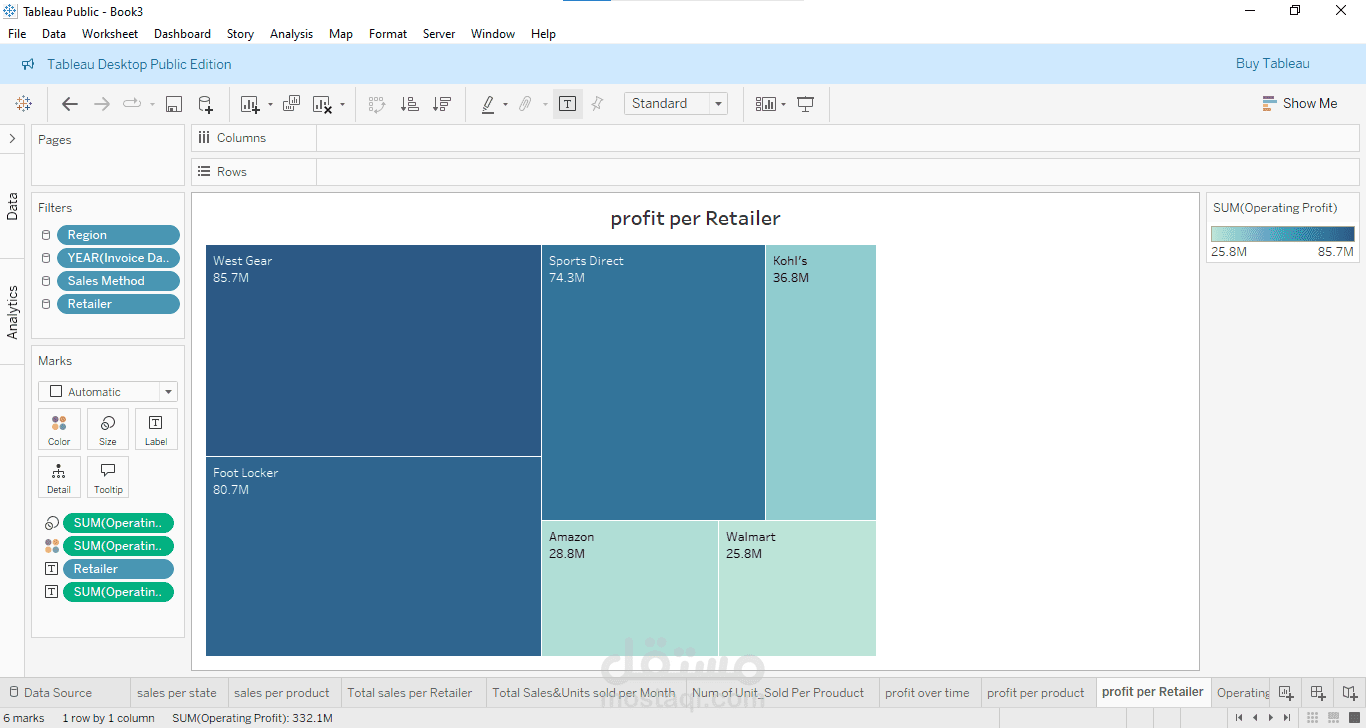Expand the highlight dropdown arrow
This screenshot has width=1366, height=728.
pyautogui.click(x=505, y=104)
